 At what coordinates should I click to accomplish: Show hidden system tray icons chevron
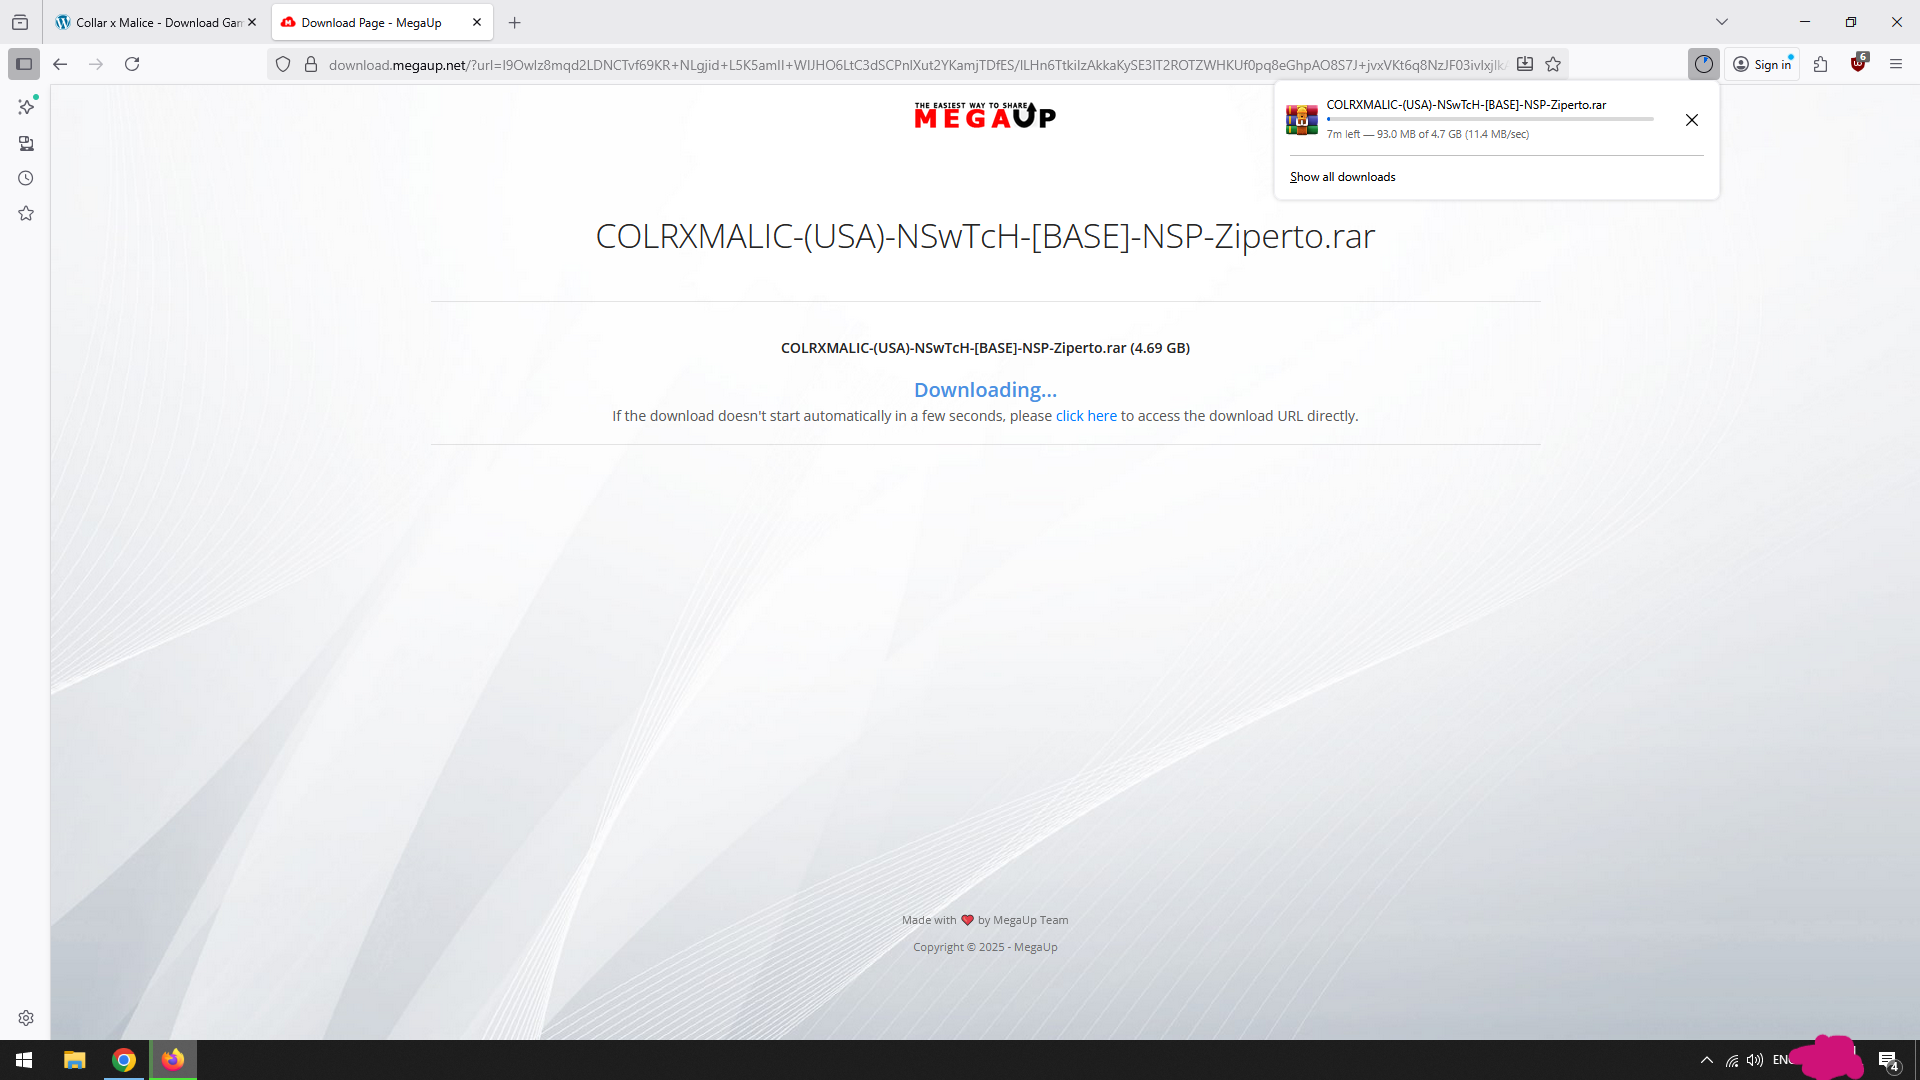[1706, 1060]
